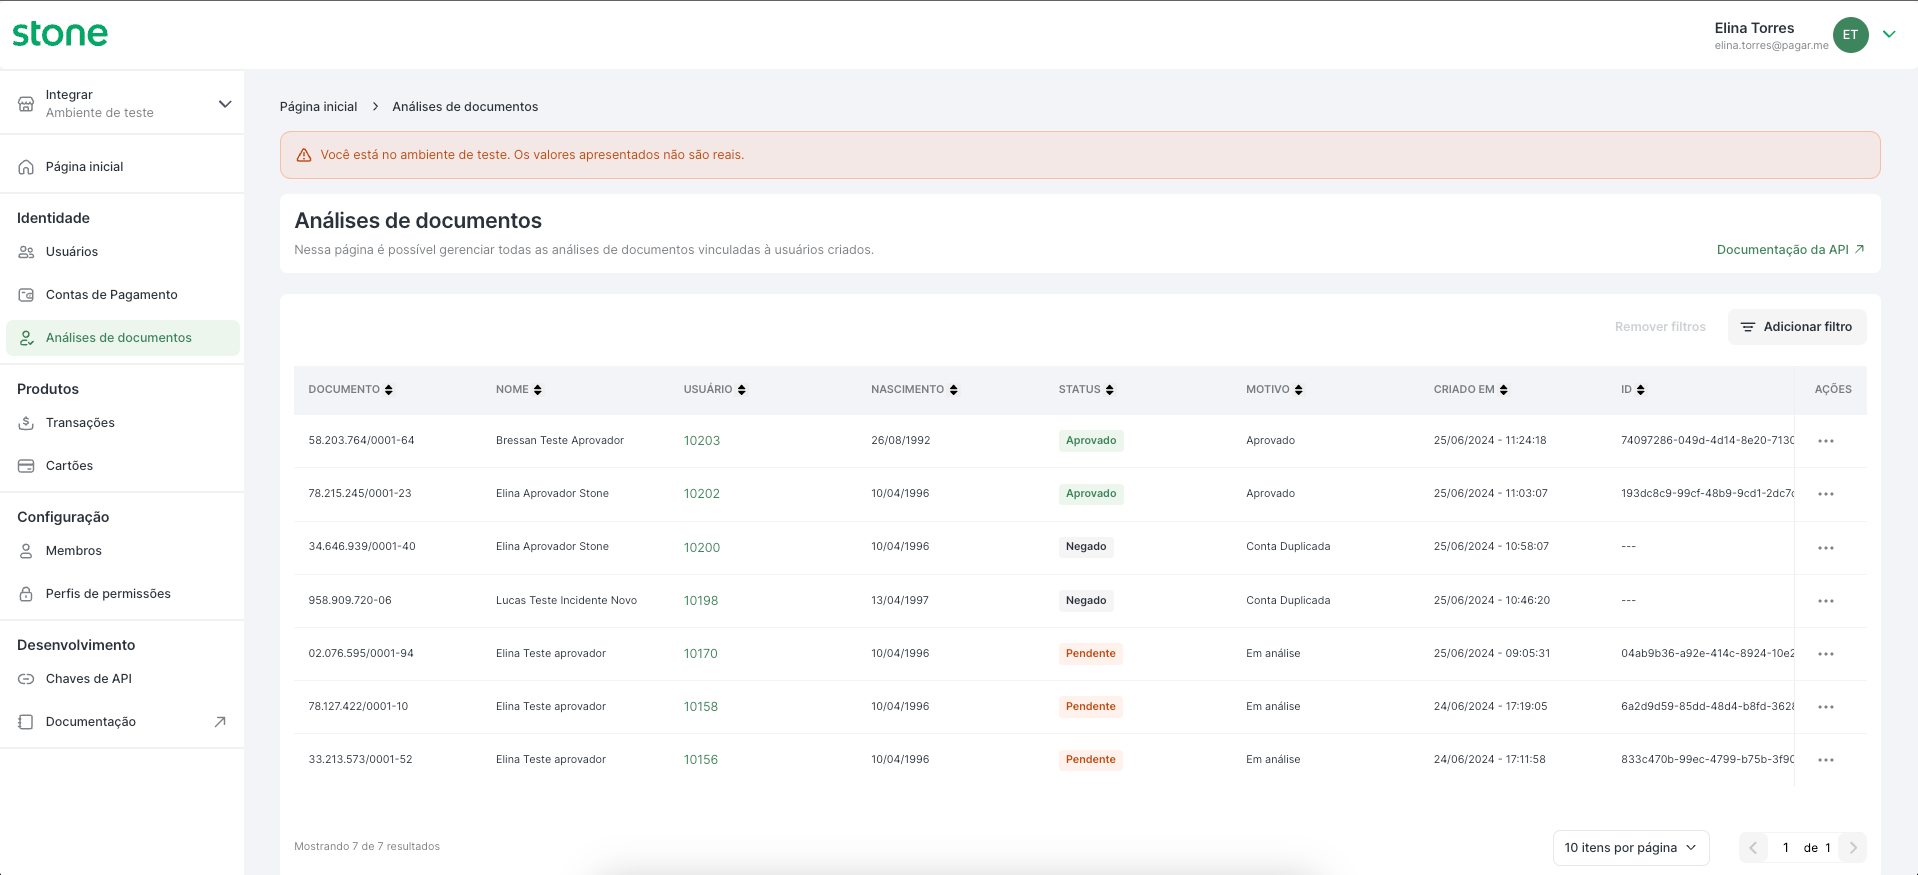The height and width of the screenshot is (875, 1918).
Task: Select Análises de documentos sidebar item
Action: point(122,338)
